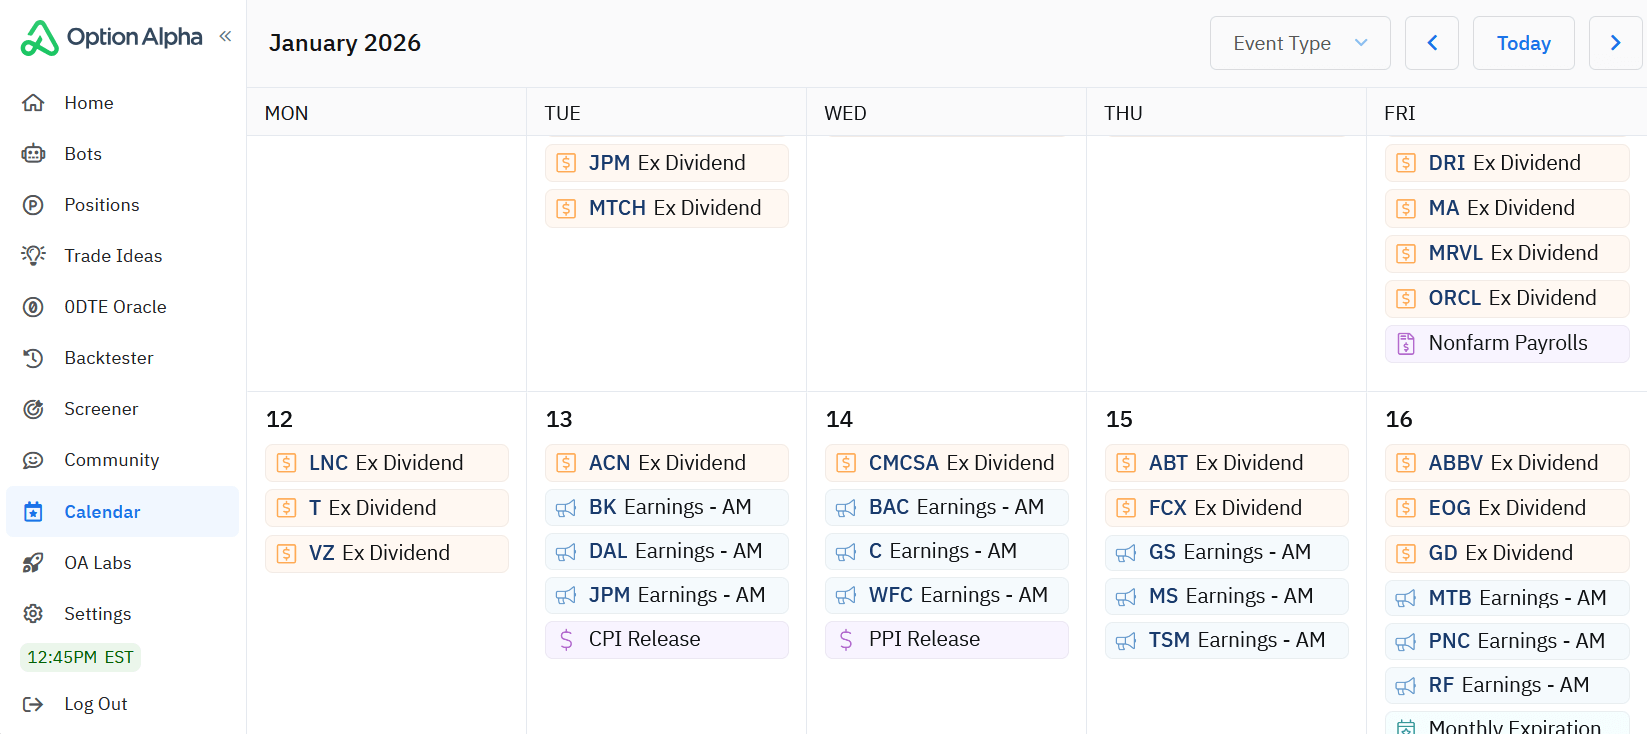
Task: Click the Home house icon
Action: pyautogui.click(x=33, y=103)
